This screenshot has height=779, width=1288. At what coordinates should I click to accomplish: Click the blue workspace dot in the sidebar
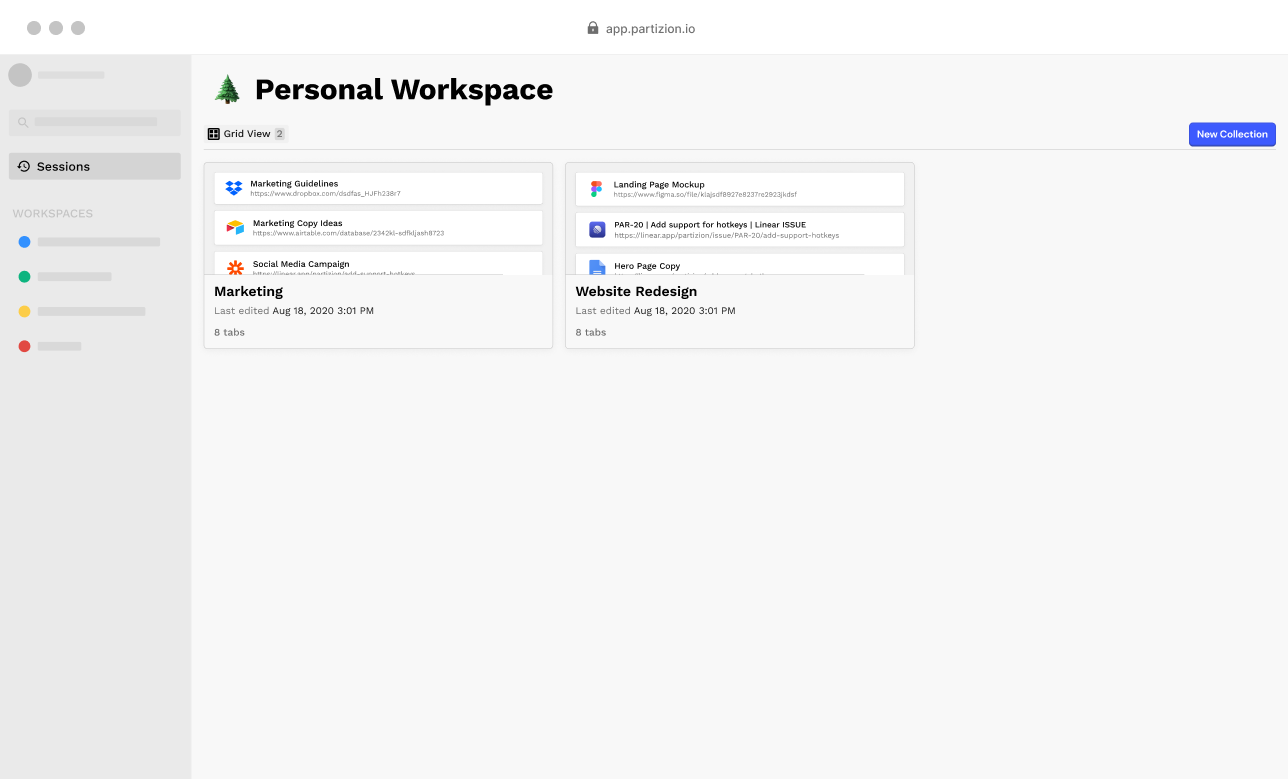coord(26,241)
